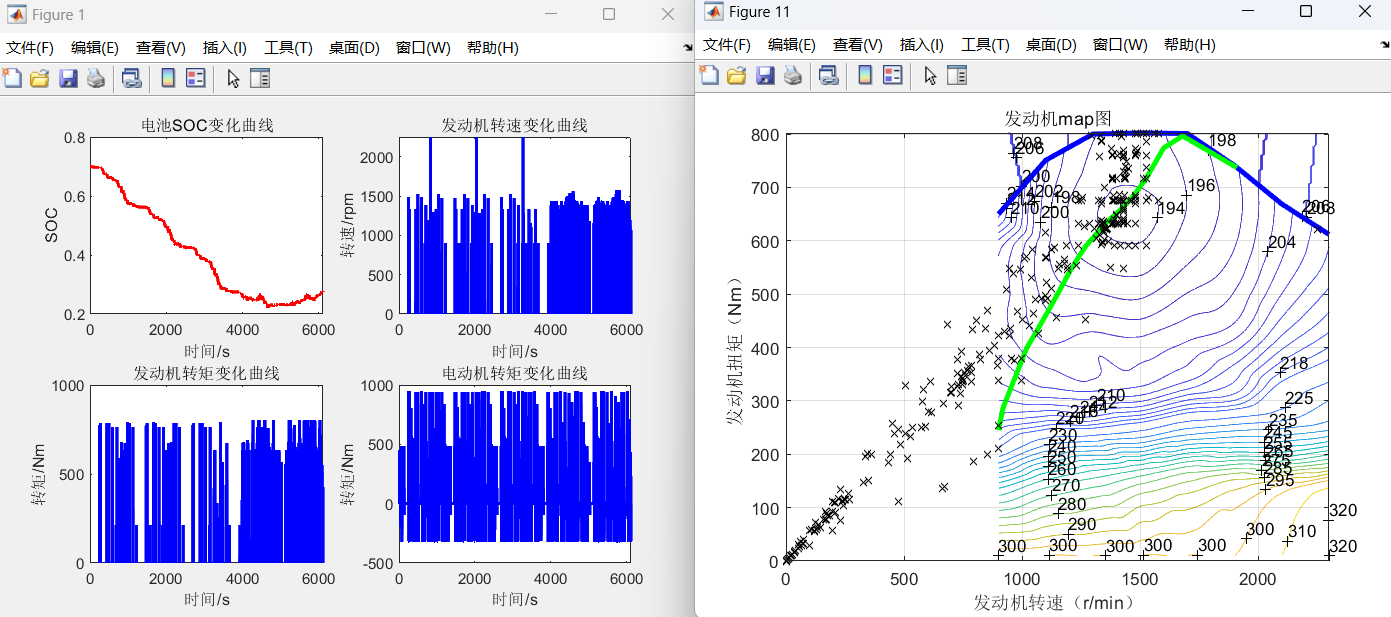The height and width of the screenshot is (617, 1391).
Task: Click Open File folder icon in Figure 1
Action: 39,78
